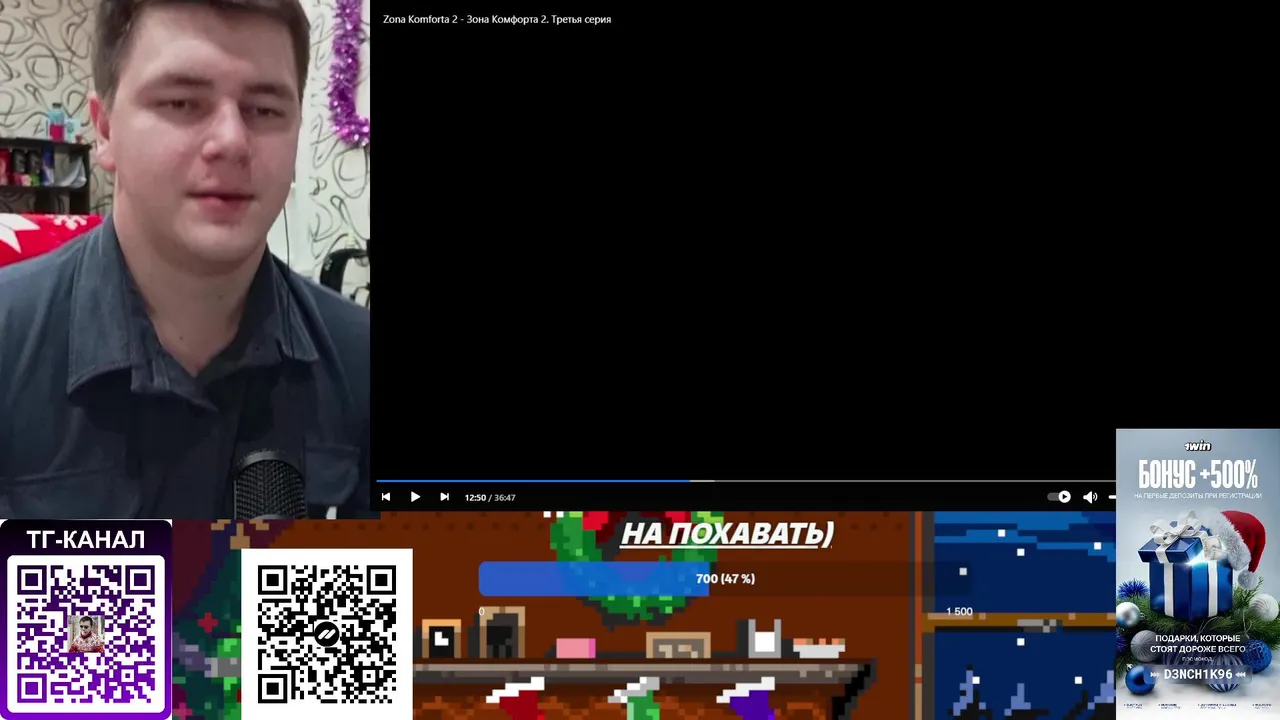The width and height of the screenshot is (1280, 720).
Task: Toggle the autoplay switch in the player
Action: click(x=1059, y=497)
